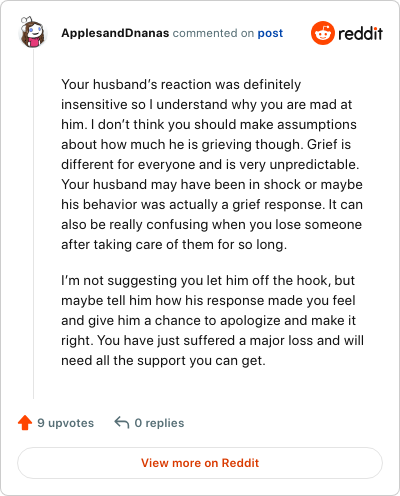The image size is (400, 496).
Task: Click the line "after taking care of them for so long"
Action: [x=174, y=244]
